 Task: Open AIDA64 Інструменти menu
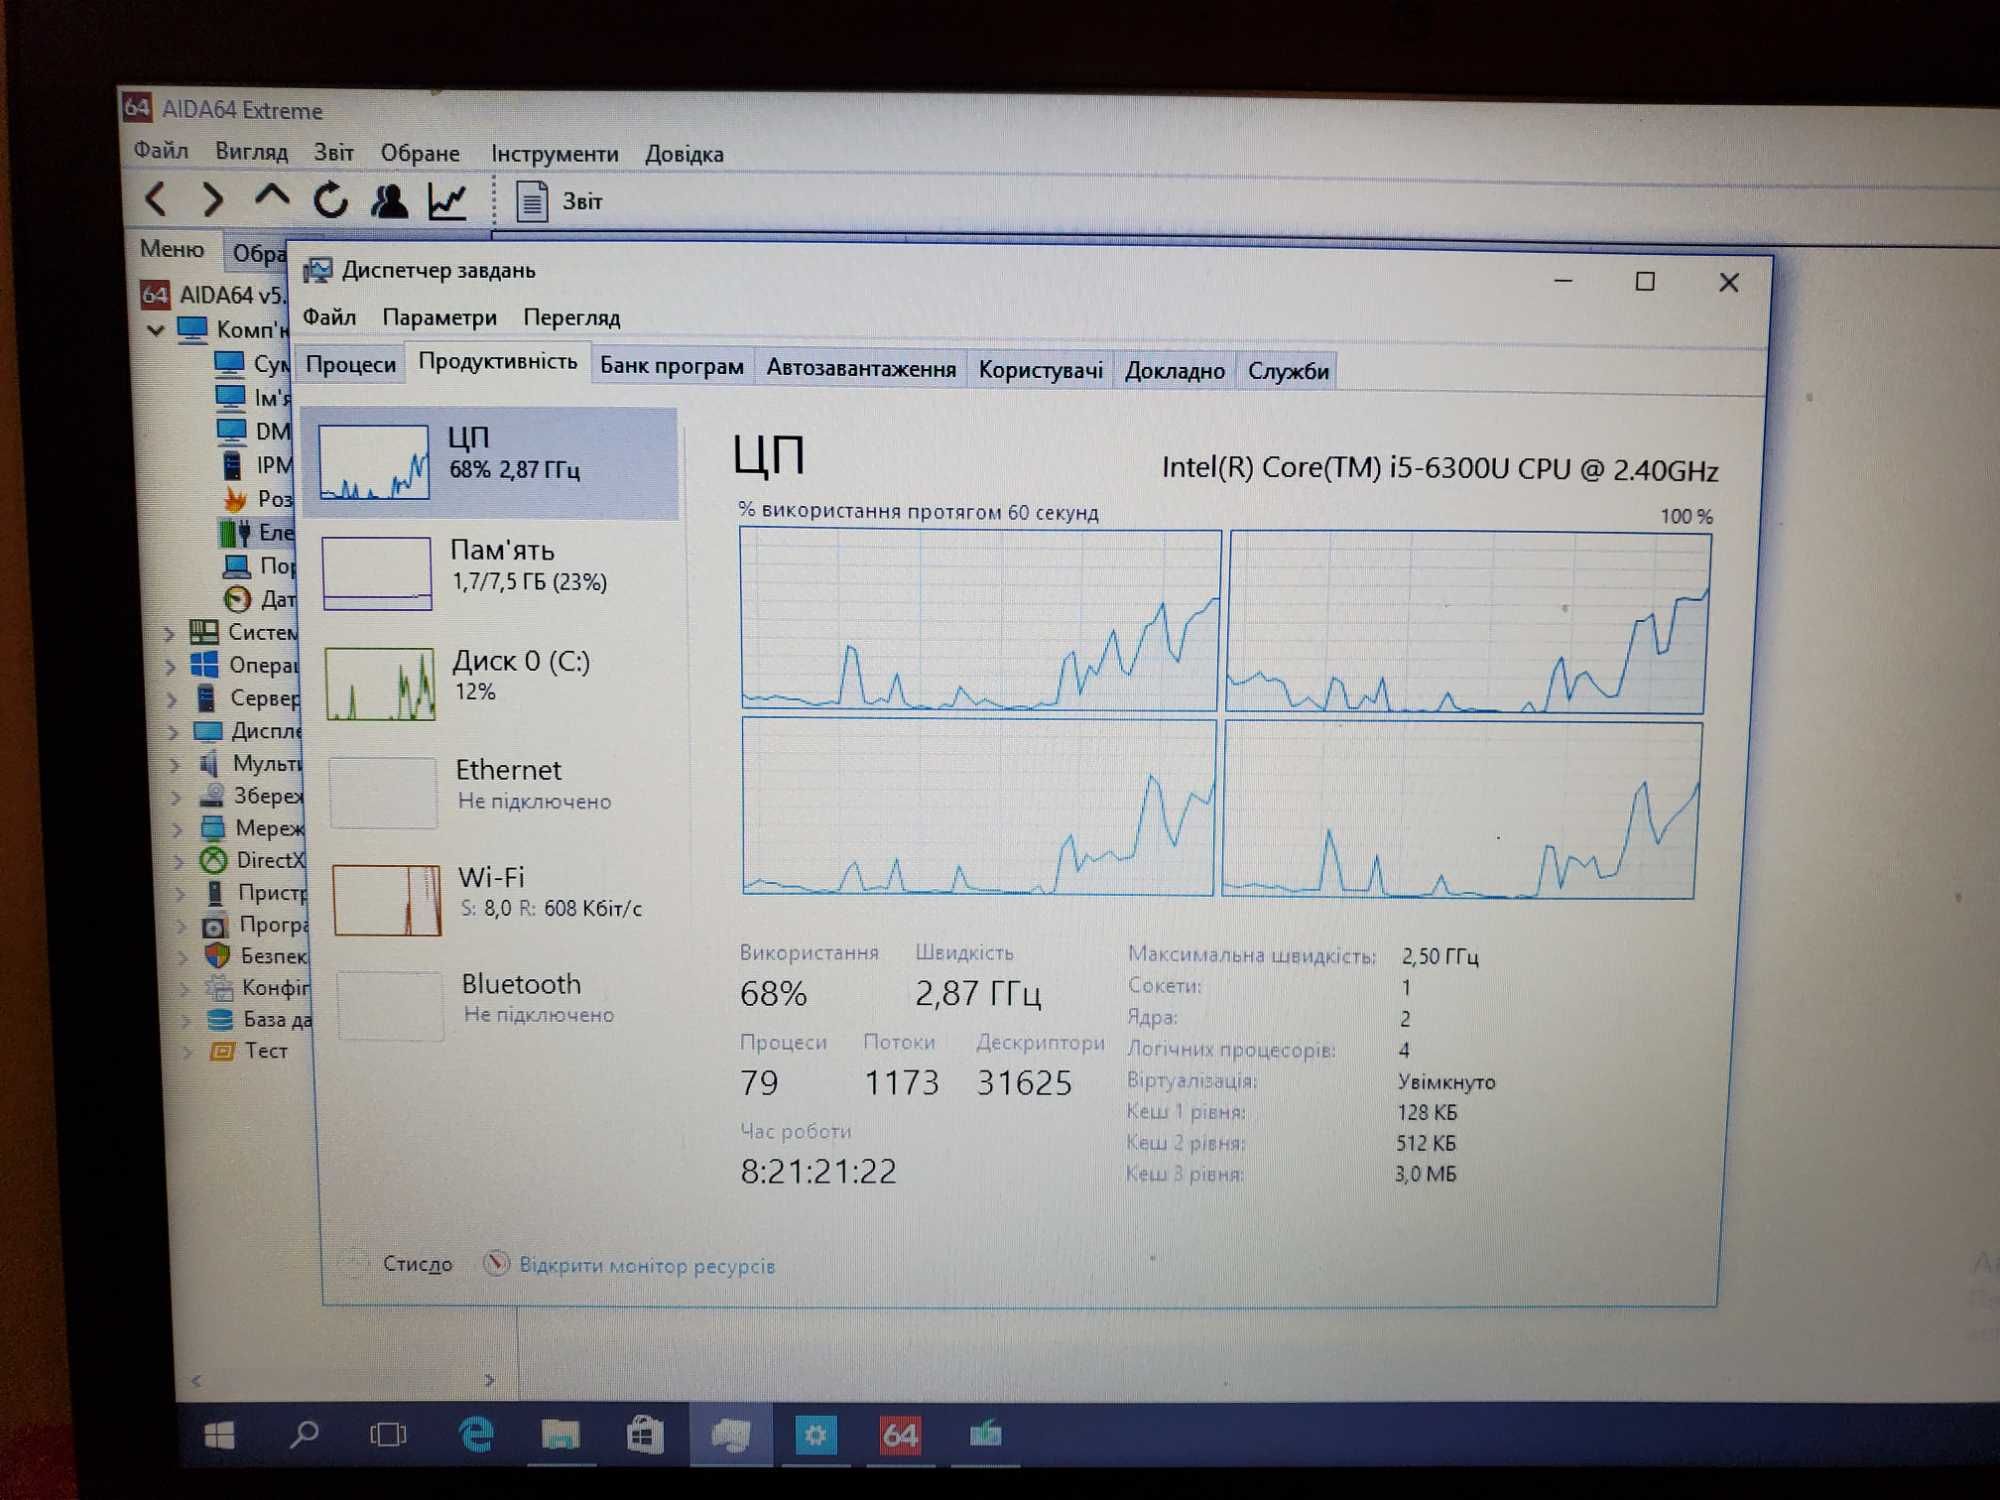(x=555, y=154)
